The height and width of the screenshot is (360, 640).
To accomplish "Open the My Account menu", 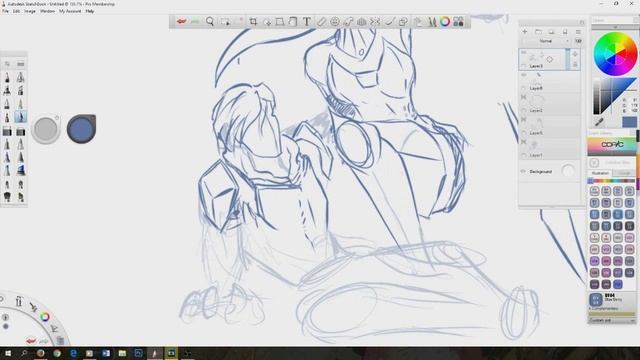I will coord(70,11).
